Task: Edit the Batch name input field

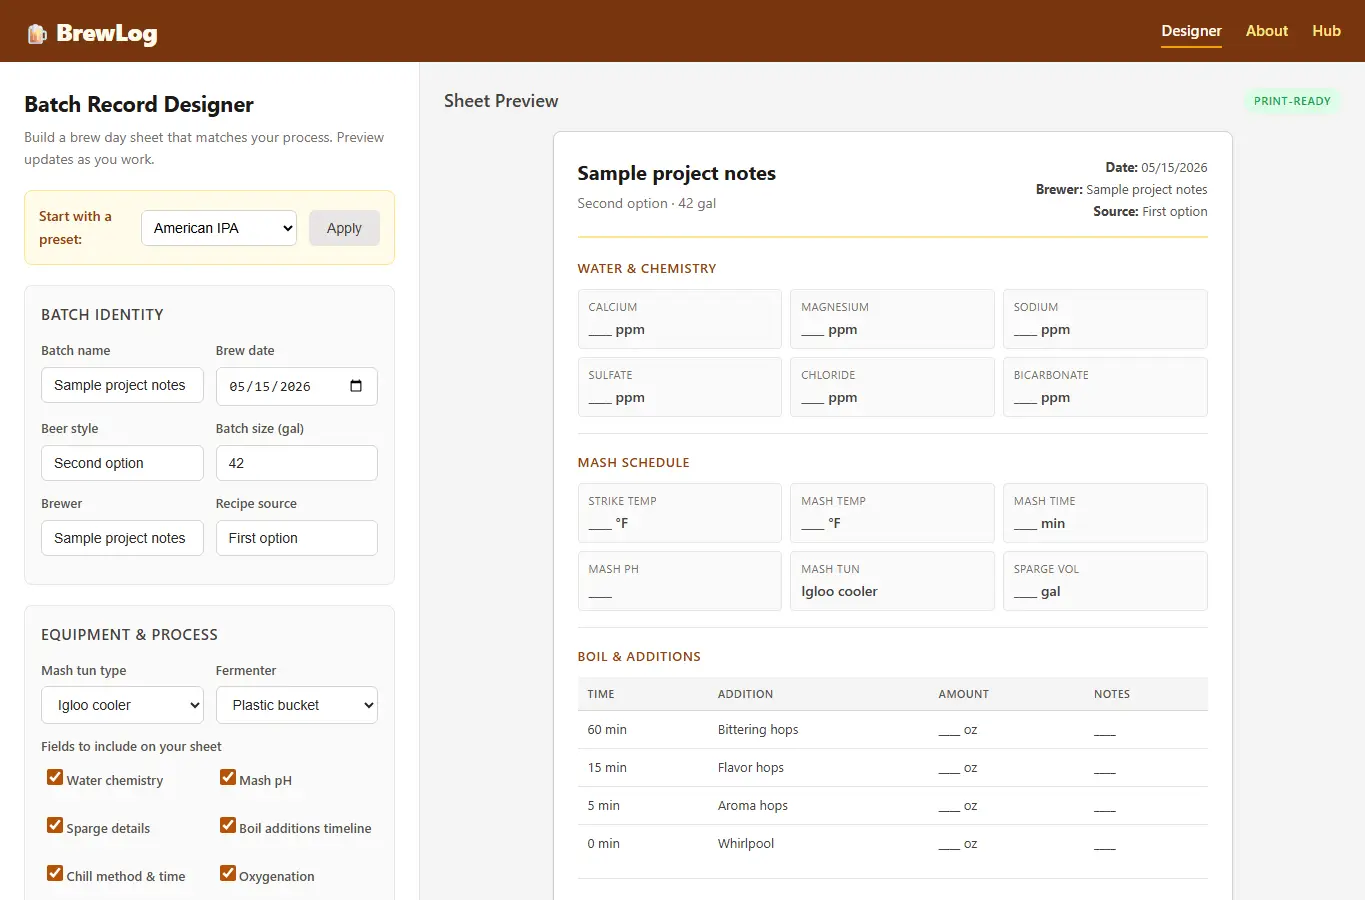Action: (x=122, y=385)
